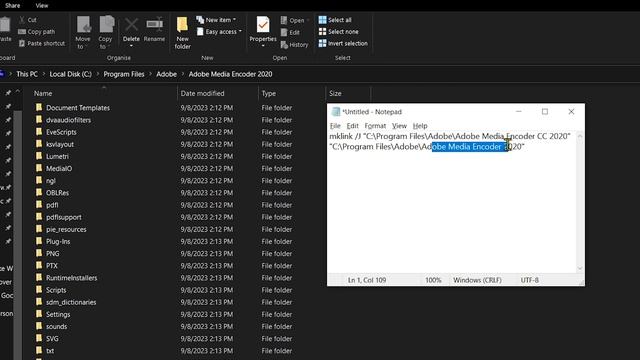
Task: Click the Notepad scrollbar up arrow
Action: 580,136
